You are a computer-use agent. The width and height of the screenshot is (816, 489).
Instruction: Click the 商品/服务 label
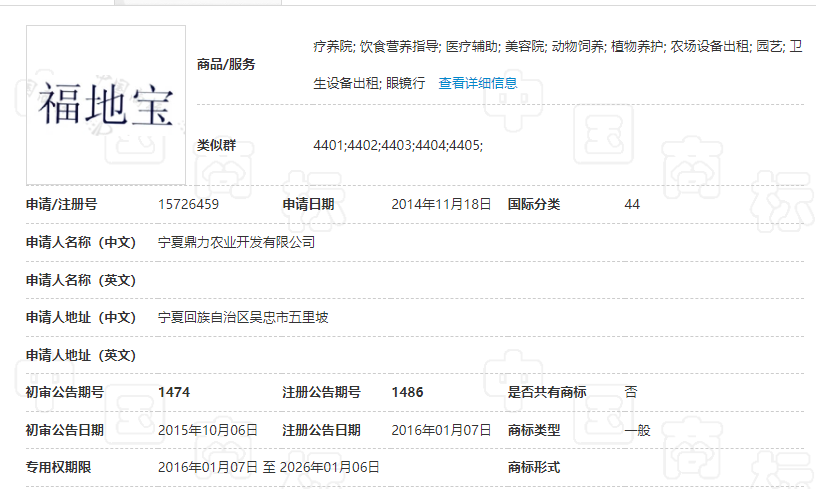[x=226, y=64]
